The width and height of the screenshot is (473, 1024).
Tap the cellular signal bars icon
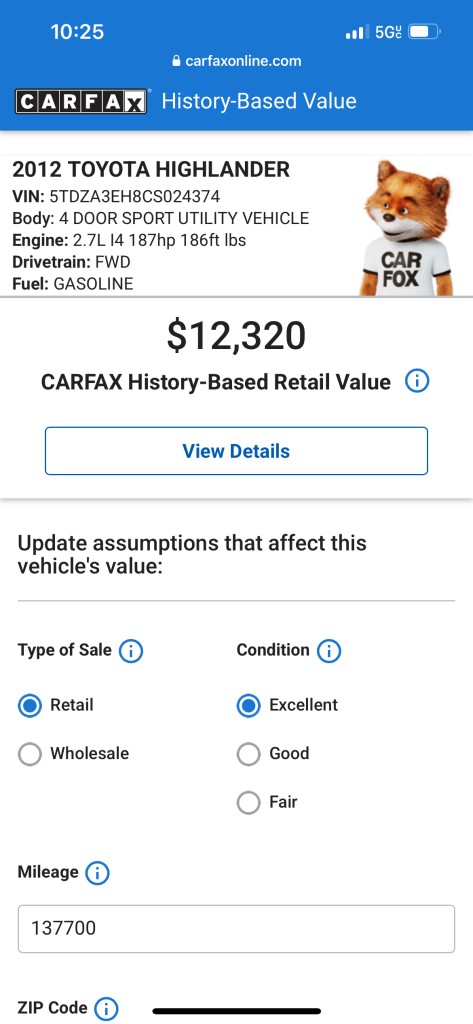point(353,32)
